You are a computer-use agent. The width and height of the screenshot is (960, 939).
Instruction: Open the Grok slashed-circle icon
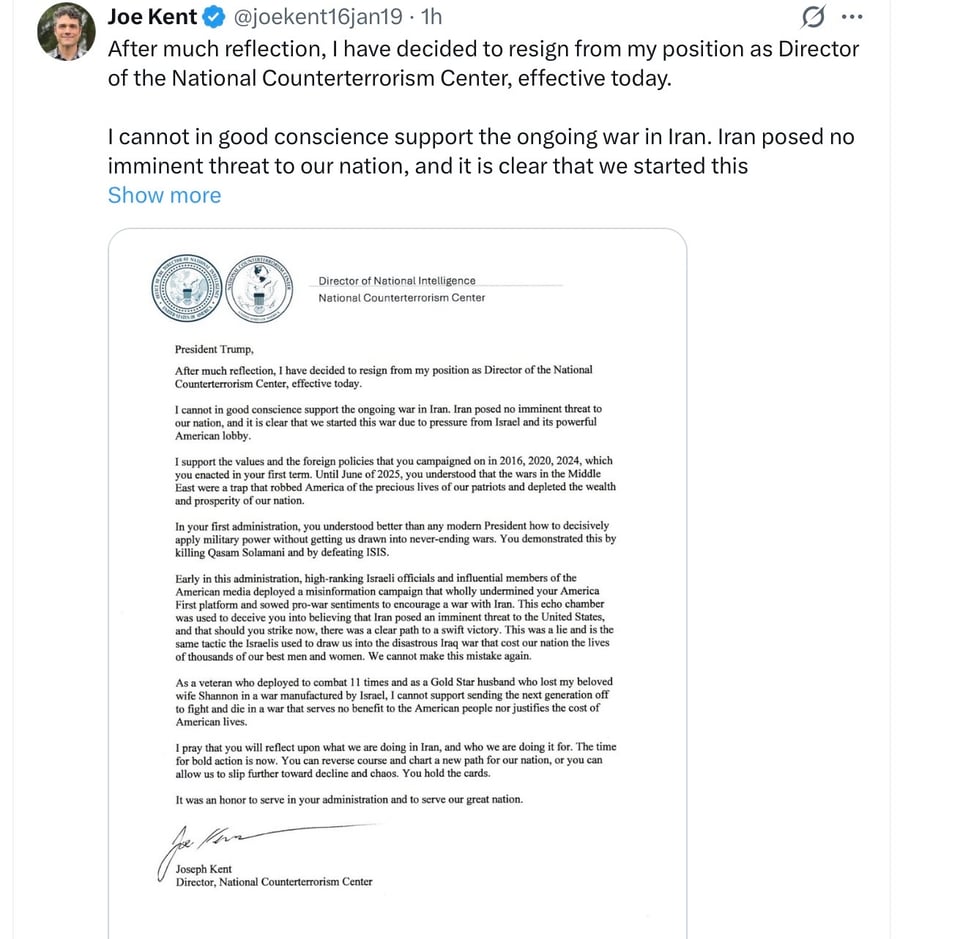click(x=814, y=17)
